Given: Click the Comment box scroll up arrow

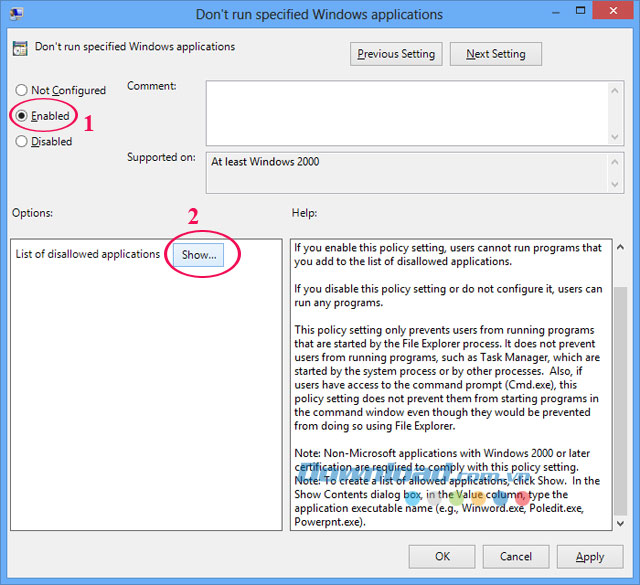Looking at the screenshot, I should point(615,90).
